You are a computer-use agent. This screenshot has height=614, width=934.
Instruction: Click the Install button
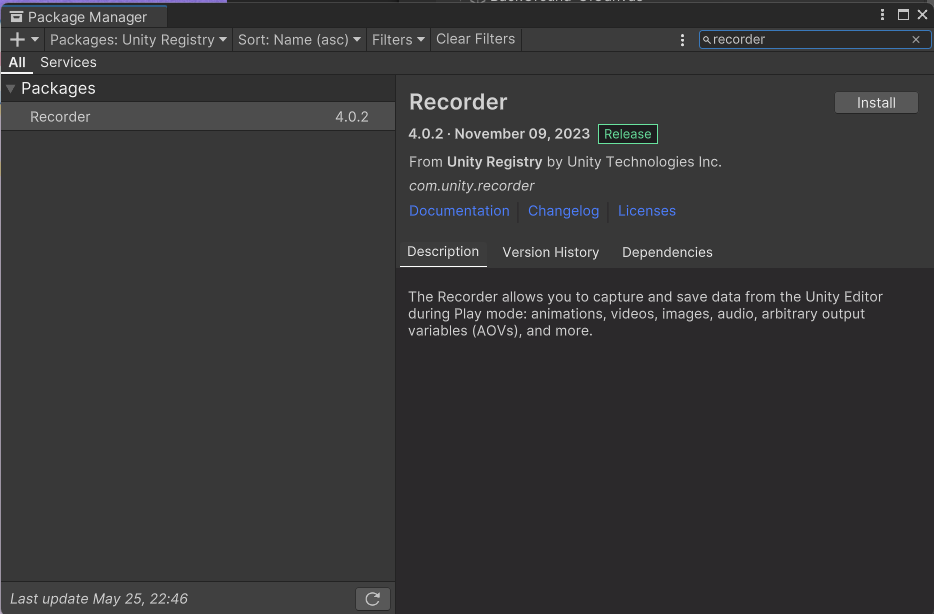pyautogui.click(x=876, y=103)
